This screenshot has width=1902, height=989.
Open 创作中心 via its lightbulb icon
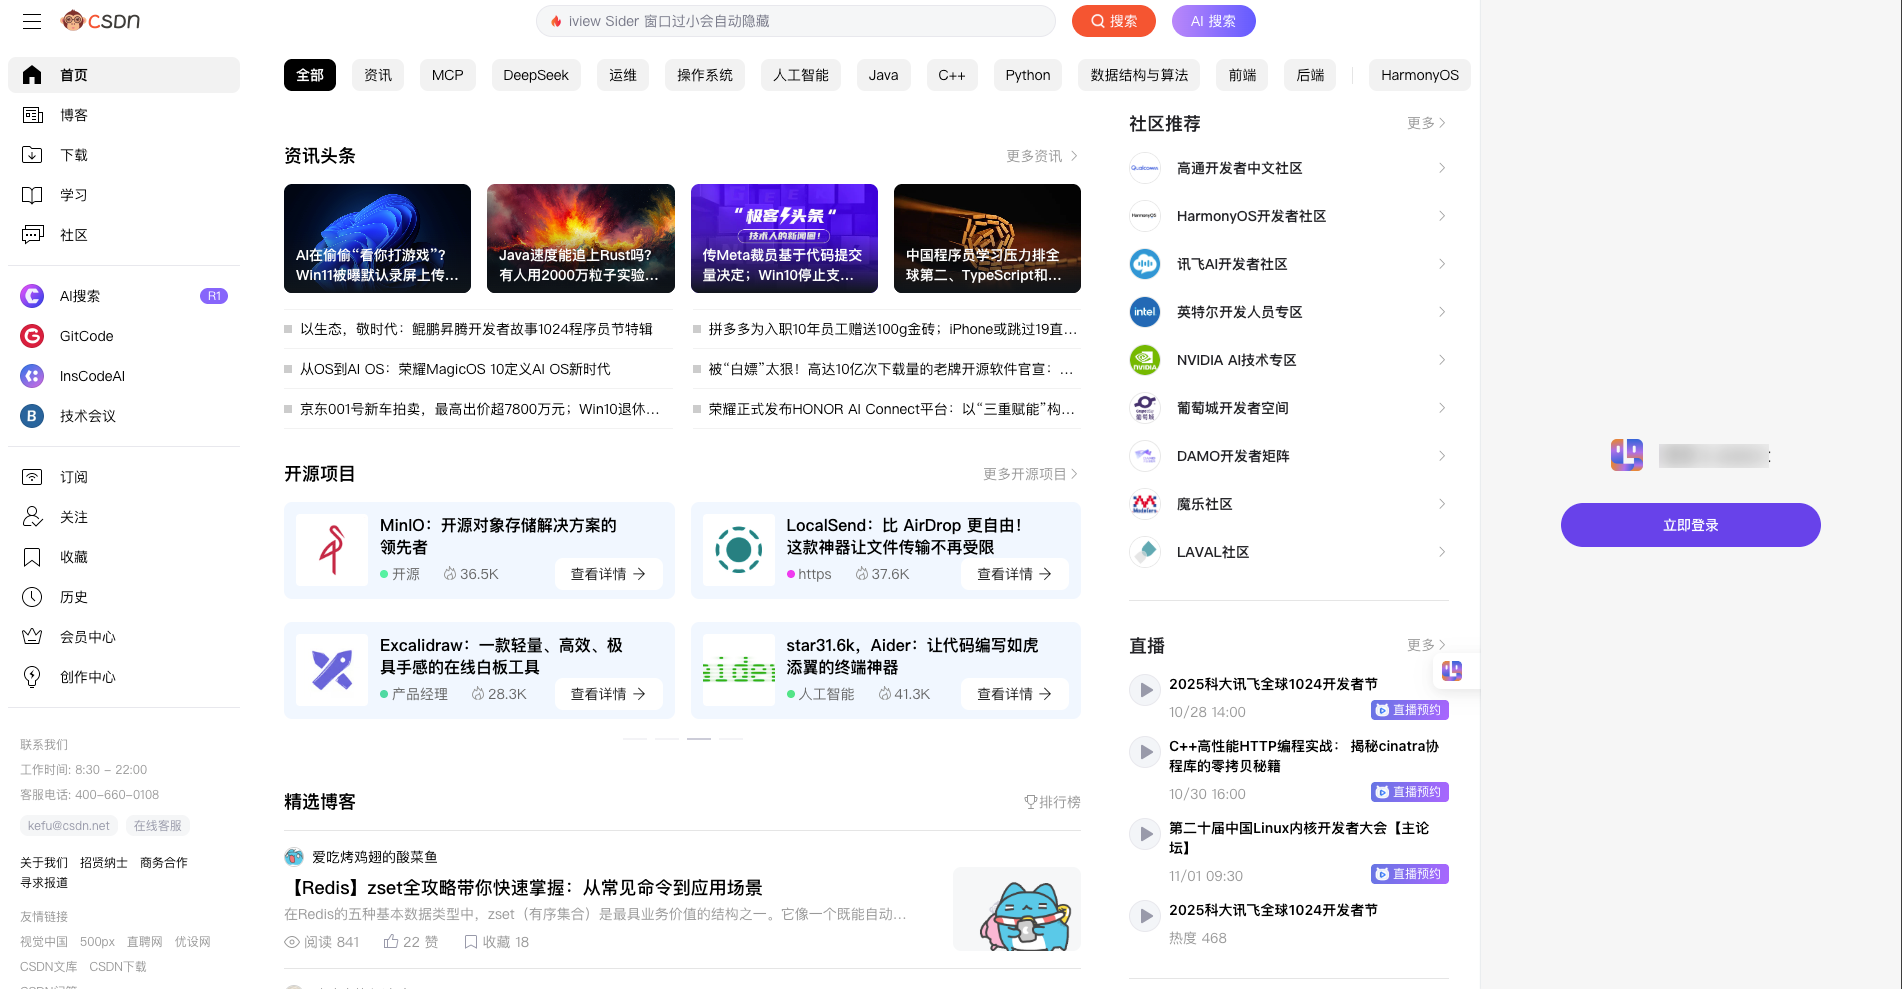[x=31, y=677]
